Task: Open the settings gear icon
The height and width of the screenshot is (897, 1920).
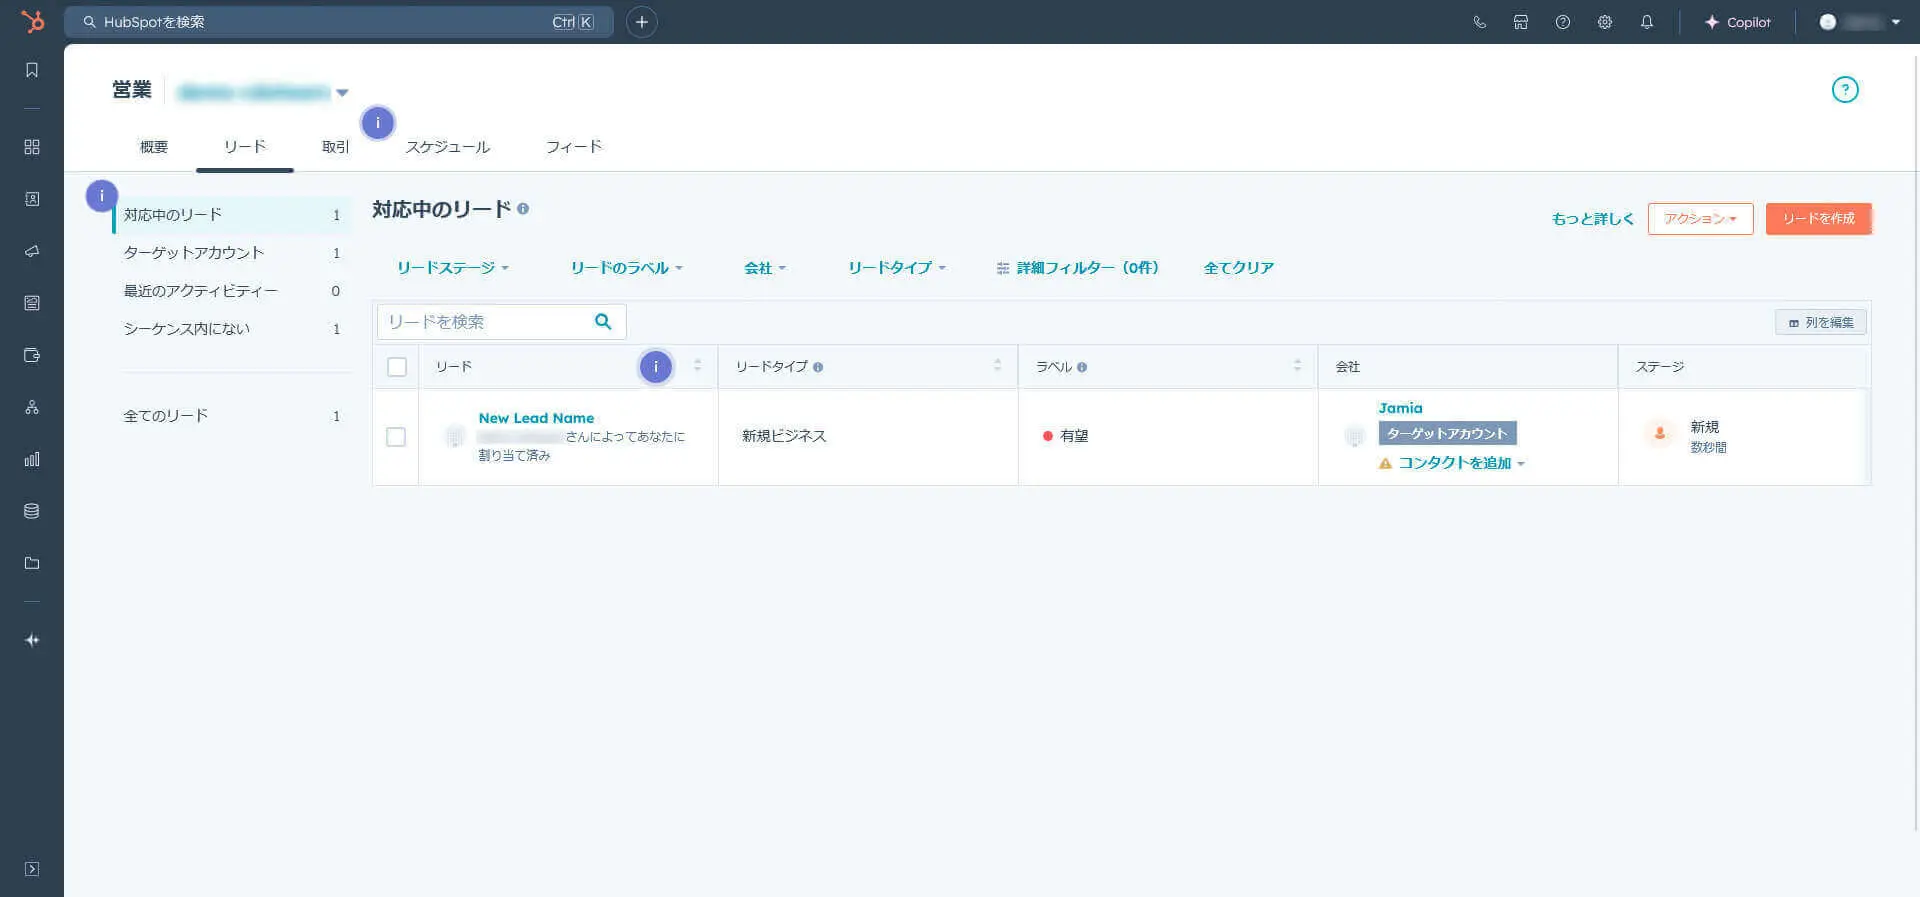Action: tap(1605, 22)
